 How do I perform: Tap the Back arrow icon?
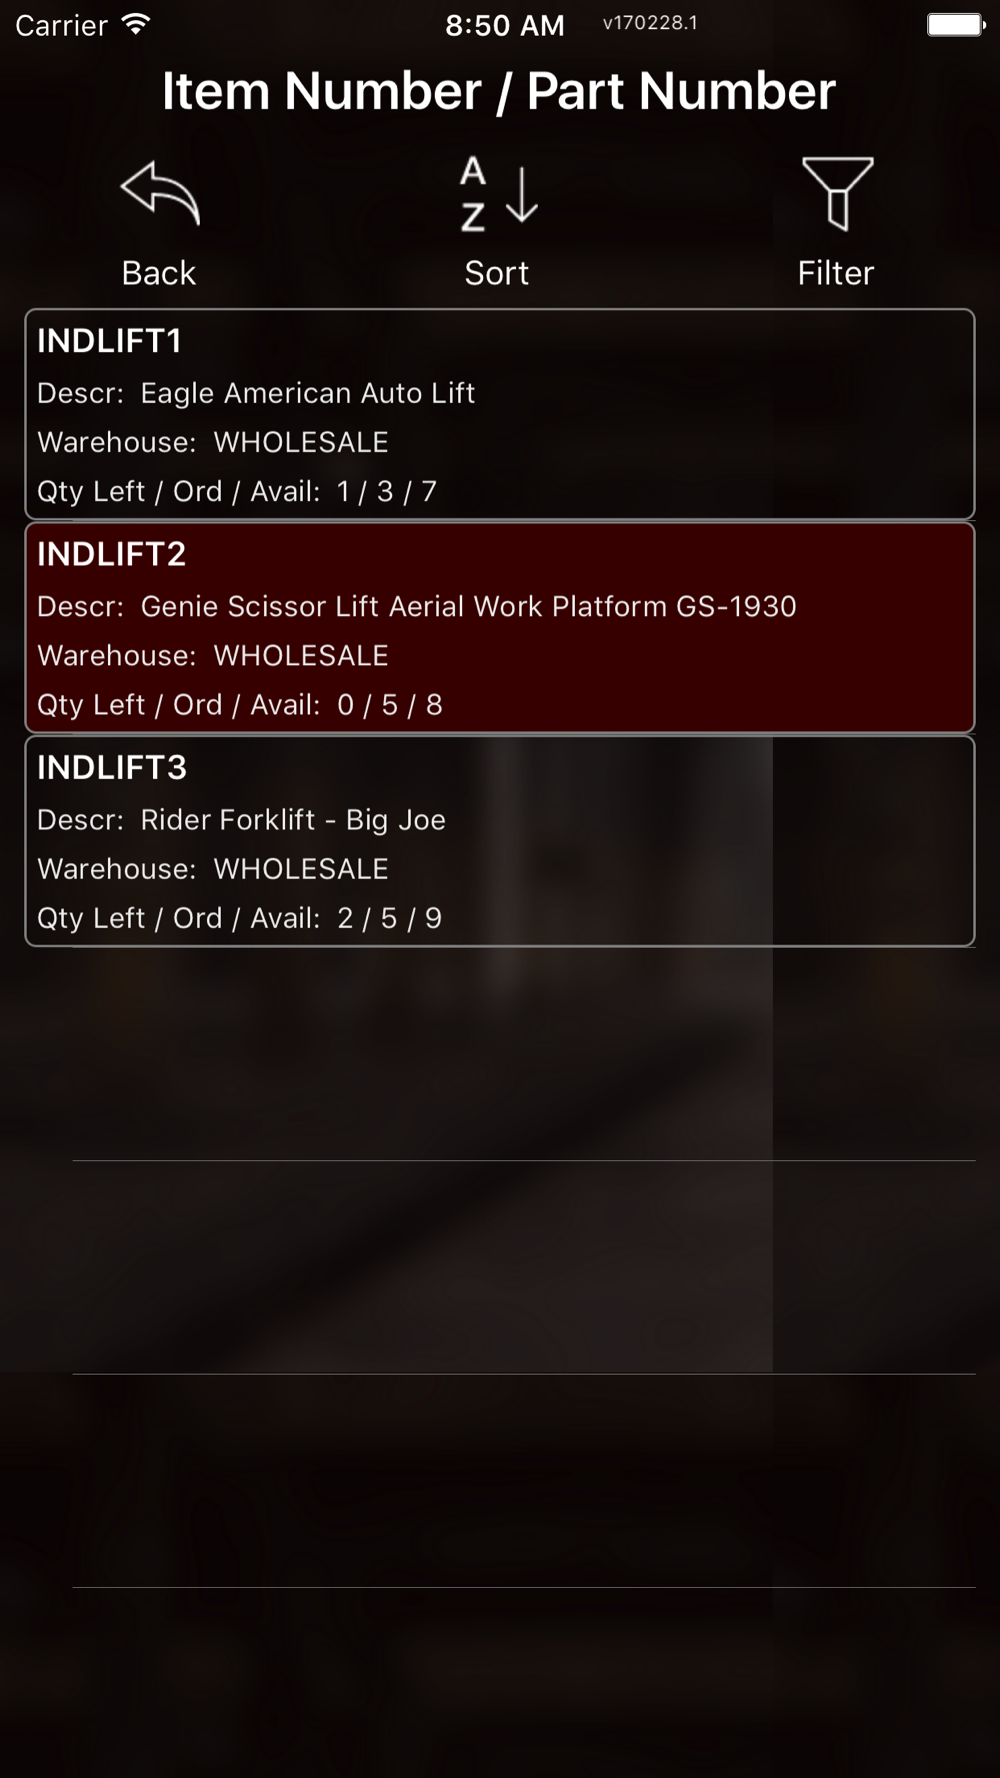tap(160, 193)
